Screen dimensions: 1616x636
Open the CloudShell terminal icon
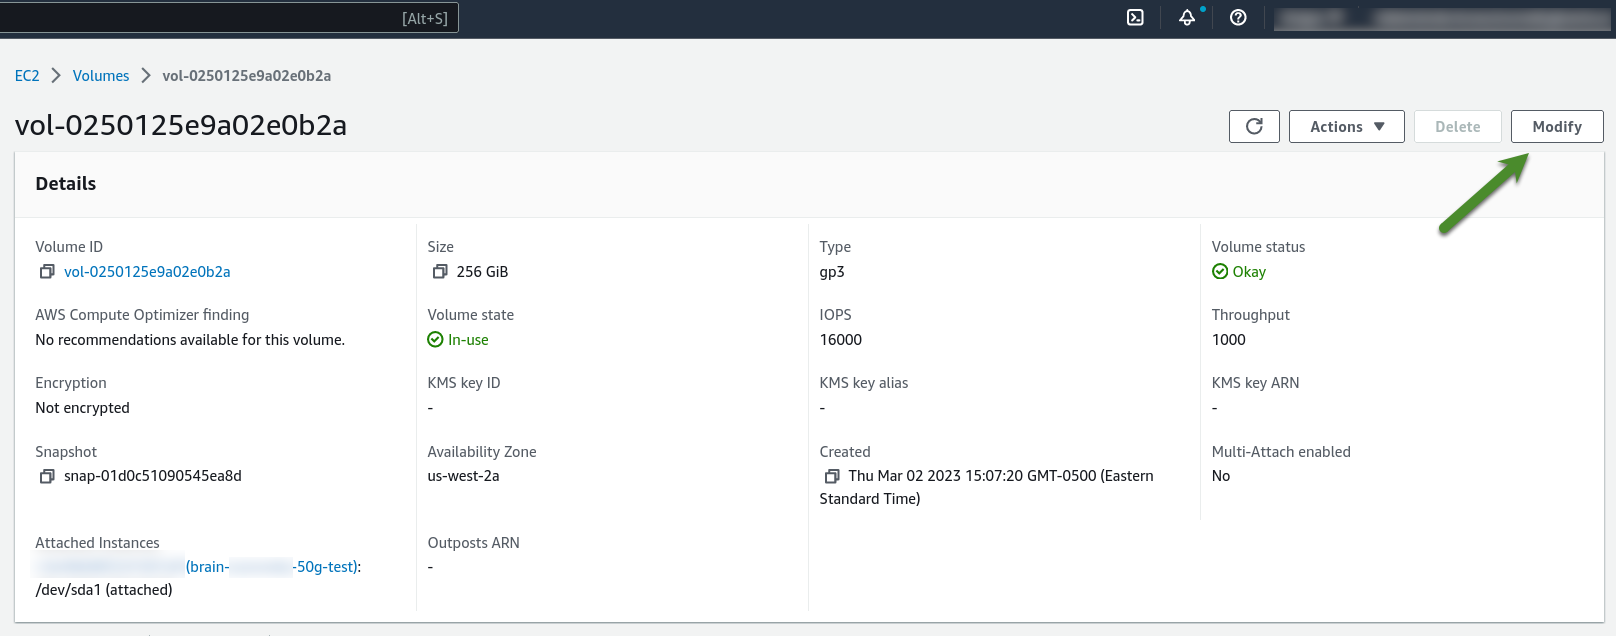[1135, 17]
